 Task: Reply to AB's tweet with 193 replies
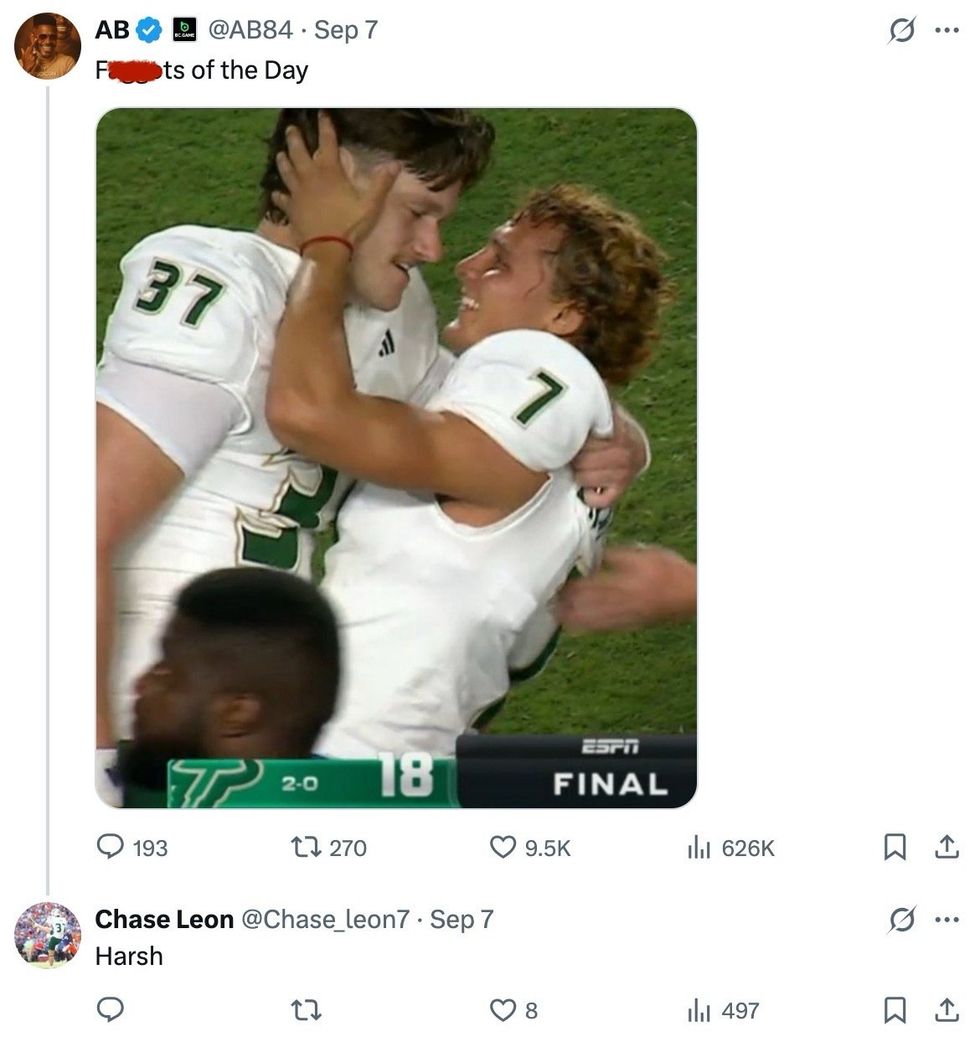click(111, 847)
